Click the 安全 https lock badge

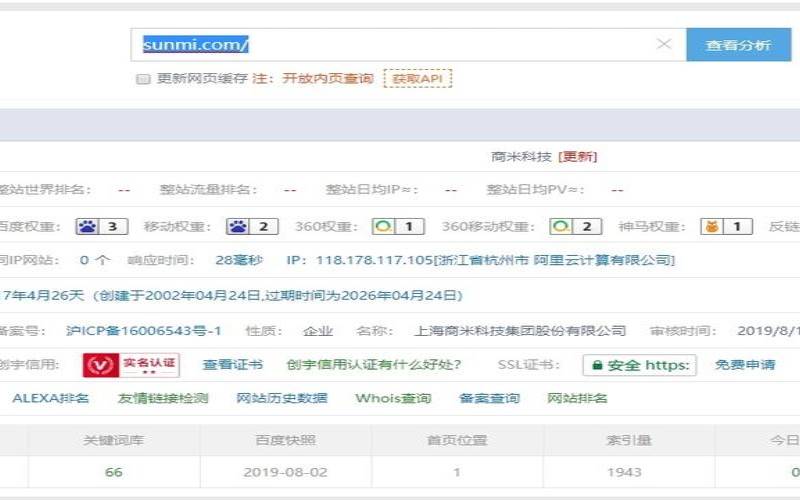(x=640, y=365)
